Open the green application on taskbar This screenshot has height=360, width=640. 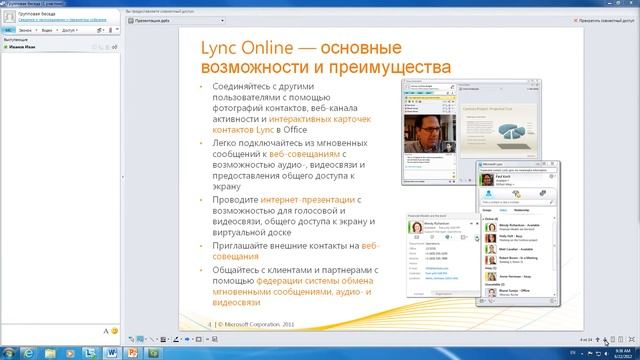(x=153, y=353)
